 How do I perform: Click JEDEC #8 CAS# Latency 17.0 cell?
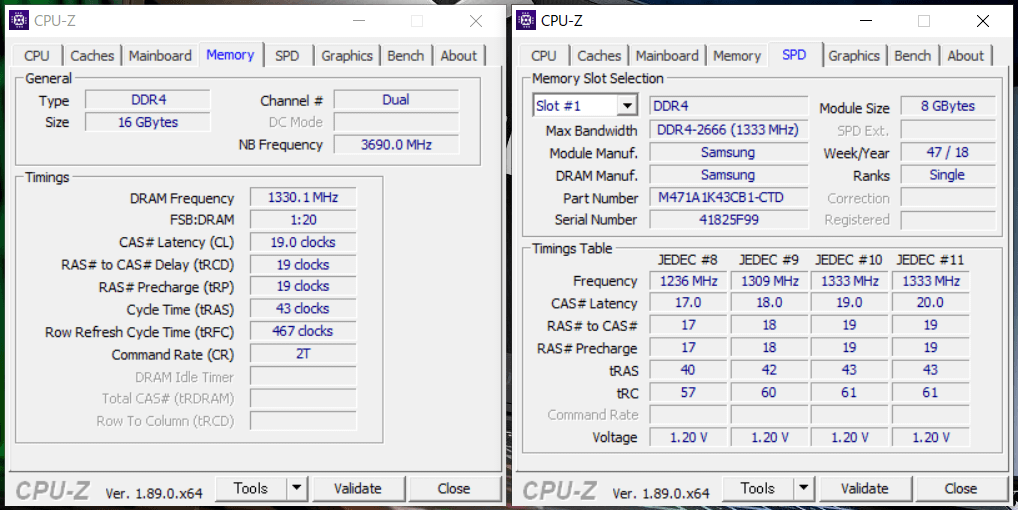click(x=688, y=303)
